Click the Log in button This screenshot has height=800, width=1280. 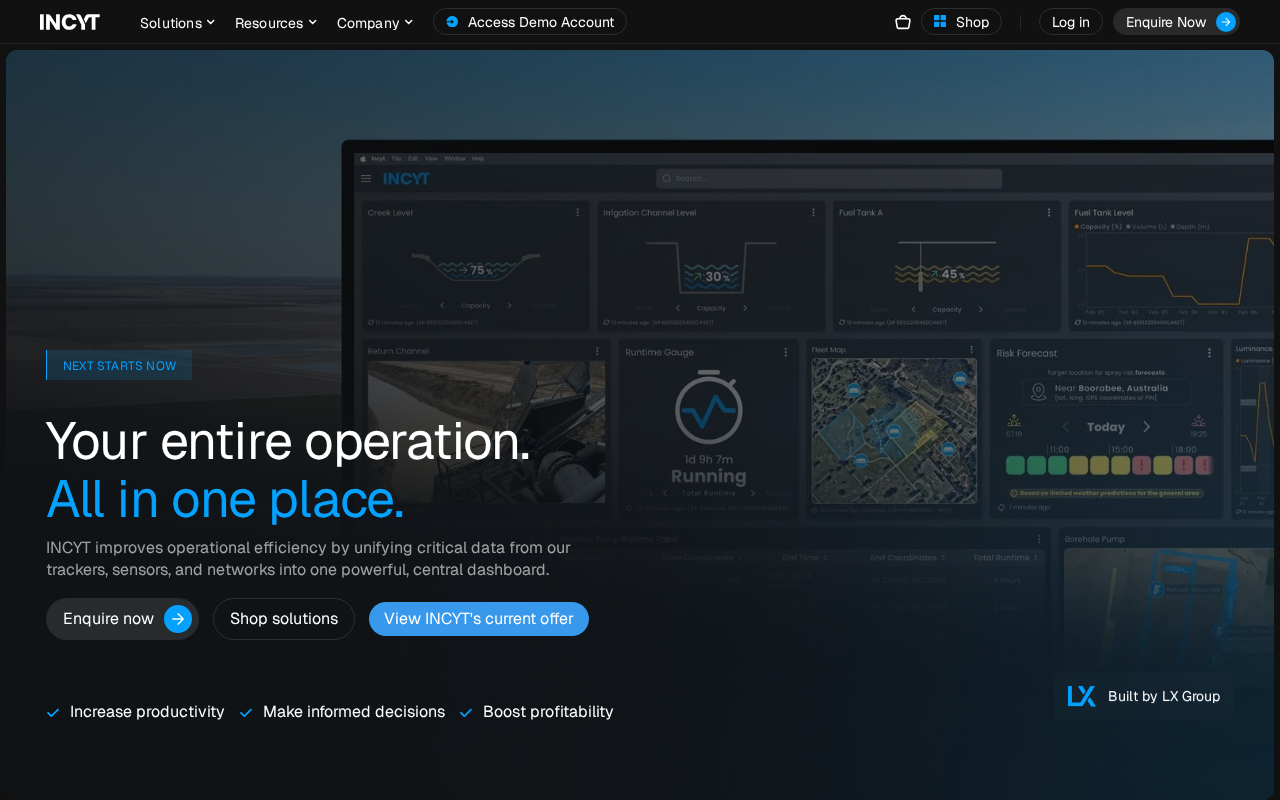1071,22
